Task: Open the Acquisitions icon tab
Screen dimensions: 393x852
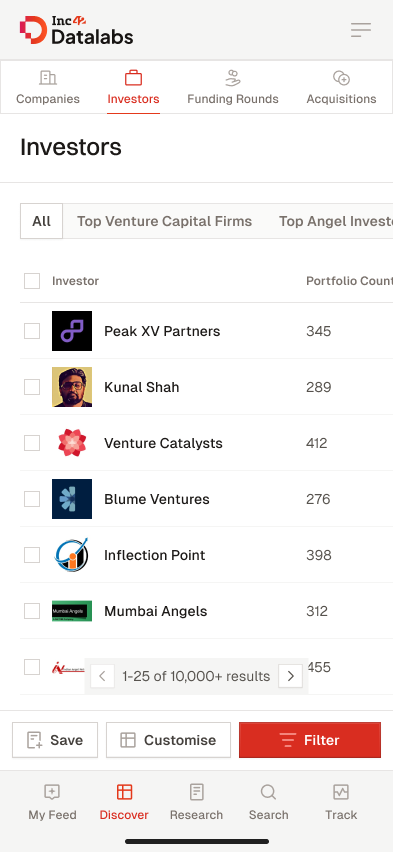Action: click(x=341, y=78)
